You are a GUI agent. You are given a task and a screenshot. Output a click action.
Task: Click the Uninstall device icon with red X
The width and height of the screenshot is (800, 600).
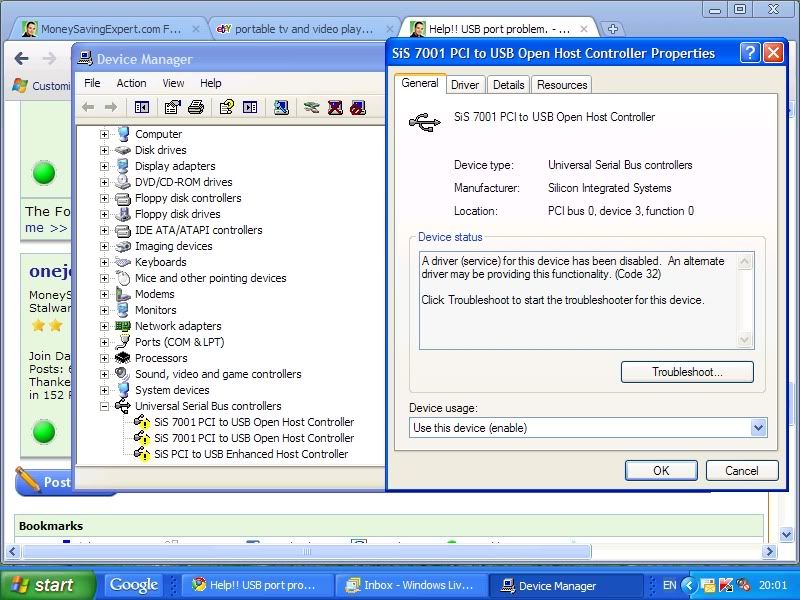tap(335, 107)
